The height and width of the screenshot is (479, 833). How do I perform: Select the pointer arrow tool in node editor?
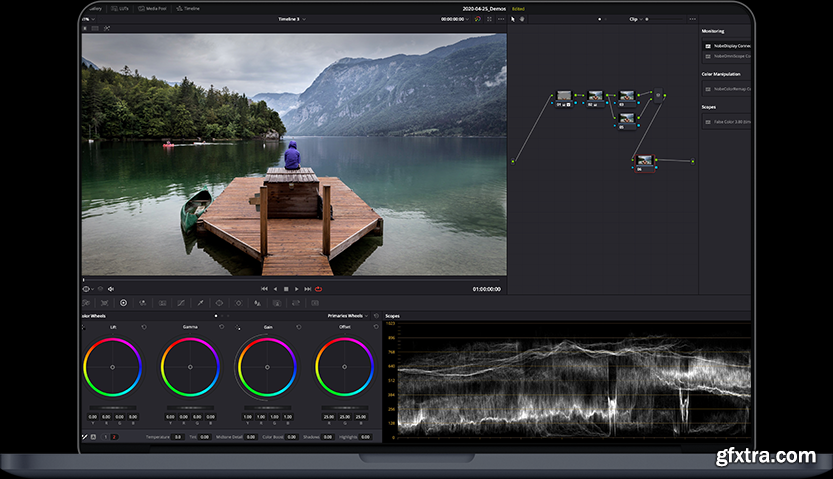coord(512,18)
